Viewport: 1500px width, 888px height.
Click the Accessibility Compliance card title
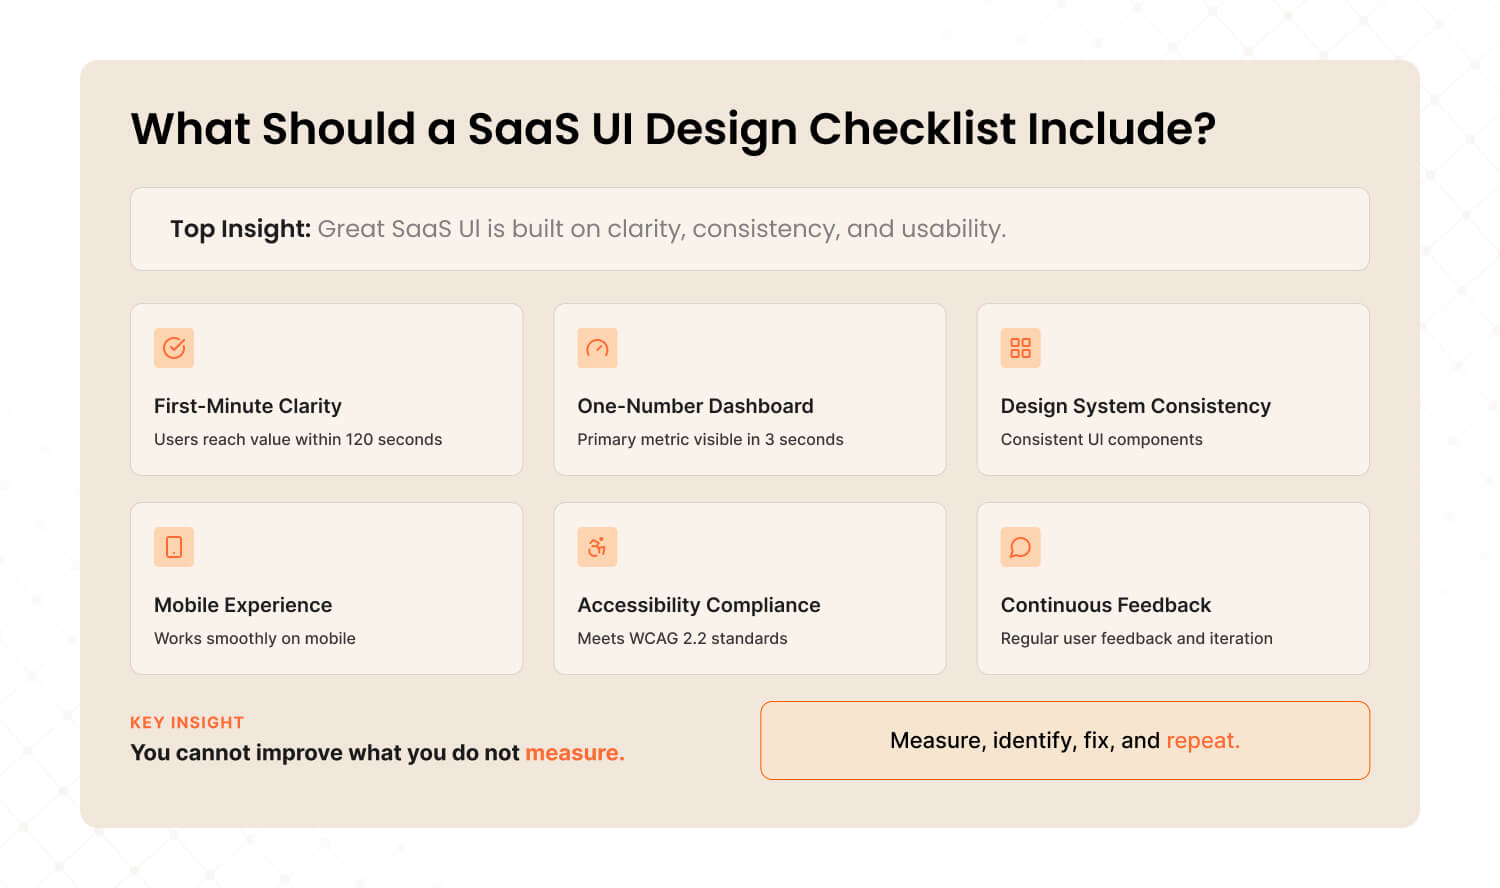coord(699,605)
